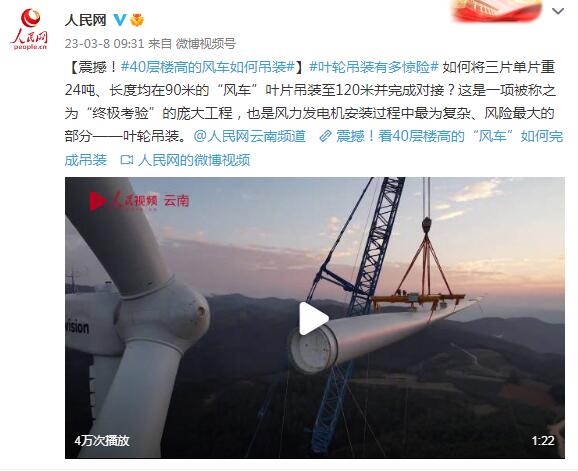Click the post timestamp 23-03-8 09:31
578x471 pixels.
(104, 43)
